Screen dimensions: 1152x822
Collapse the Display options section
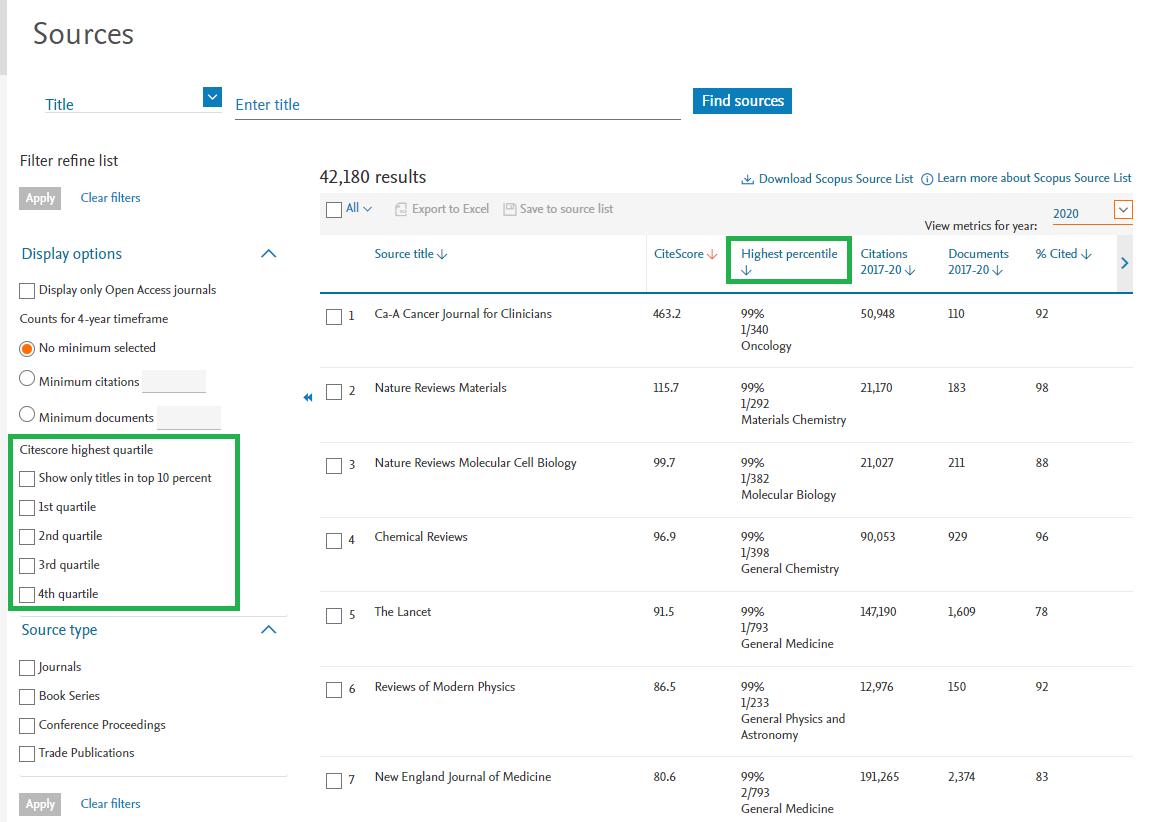pyautogui.click(x=268, y=254)
